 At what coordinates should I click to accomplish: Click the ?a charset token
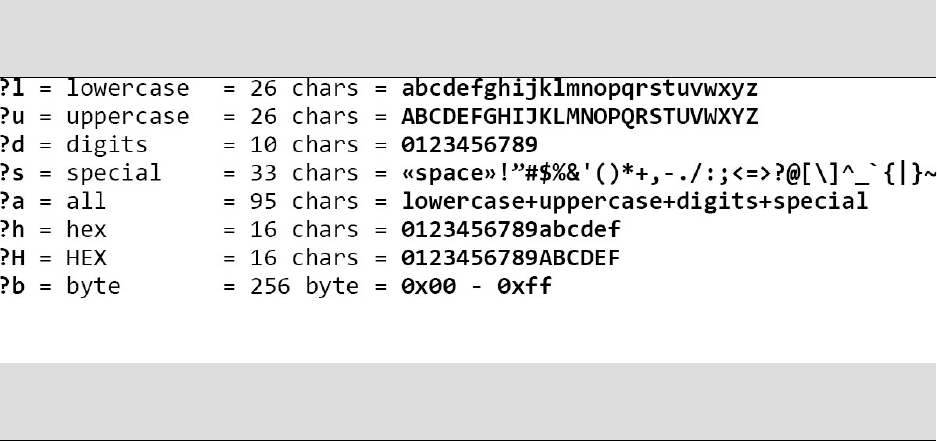(13, 201)
